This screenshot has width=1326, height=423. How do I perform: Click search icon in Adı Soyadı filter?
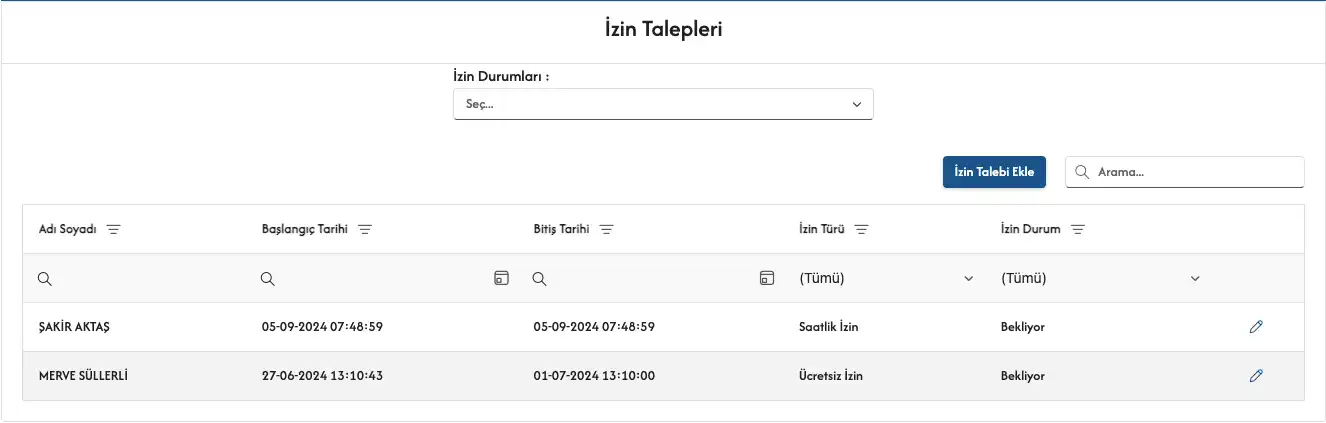(44, 279)
